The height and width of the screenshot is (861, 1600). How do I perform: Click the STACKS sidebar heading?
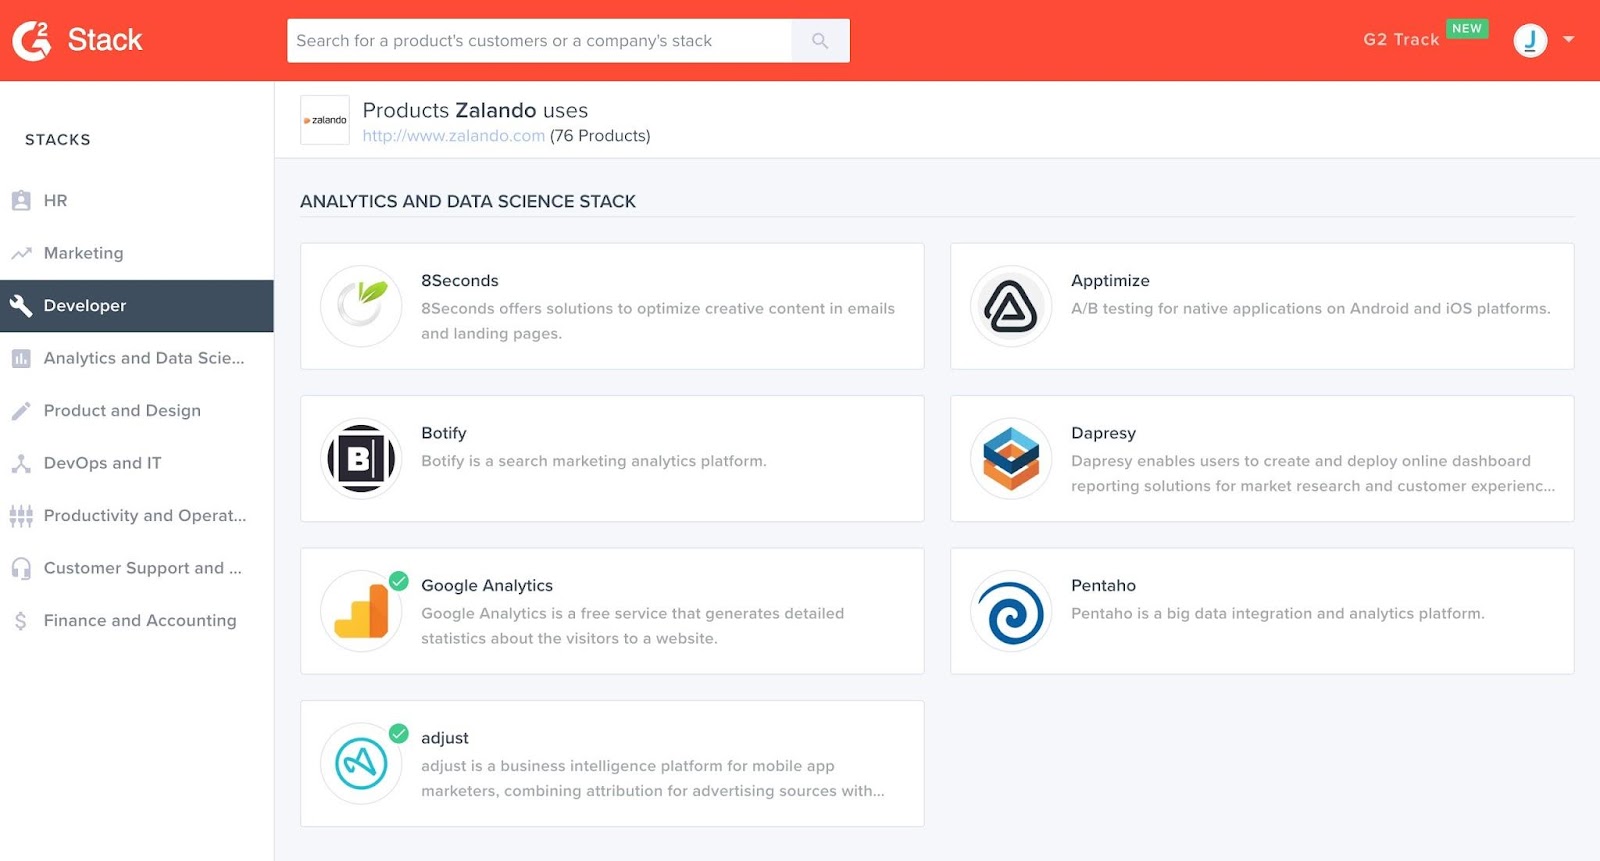(58, 140)
